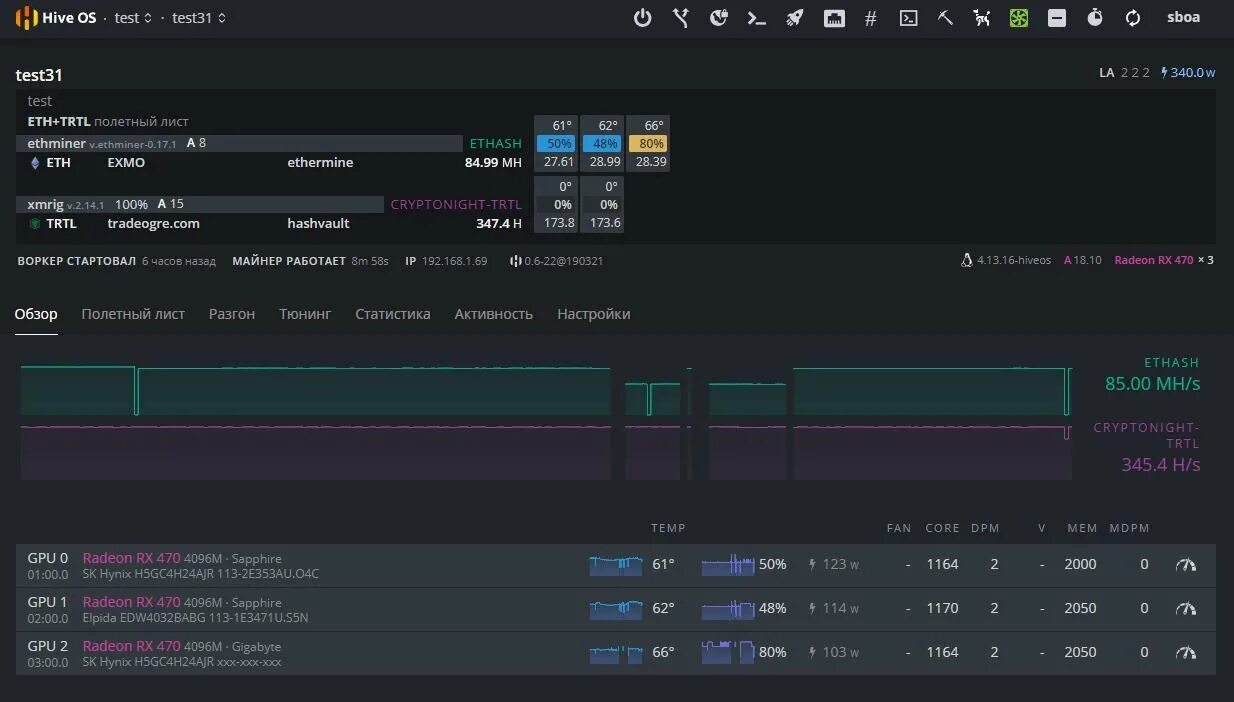Open the boxed terminal shell icon
The height and width of the screenshot is (702, 1234).
[x=908, y=18]
